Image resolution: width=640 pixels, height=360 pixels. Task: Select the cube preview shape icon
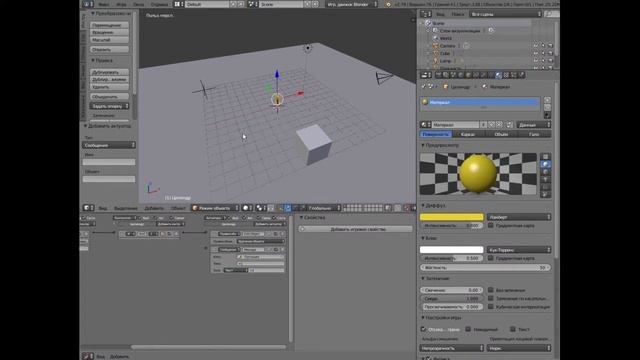click(x=545, y=172)
